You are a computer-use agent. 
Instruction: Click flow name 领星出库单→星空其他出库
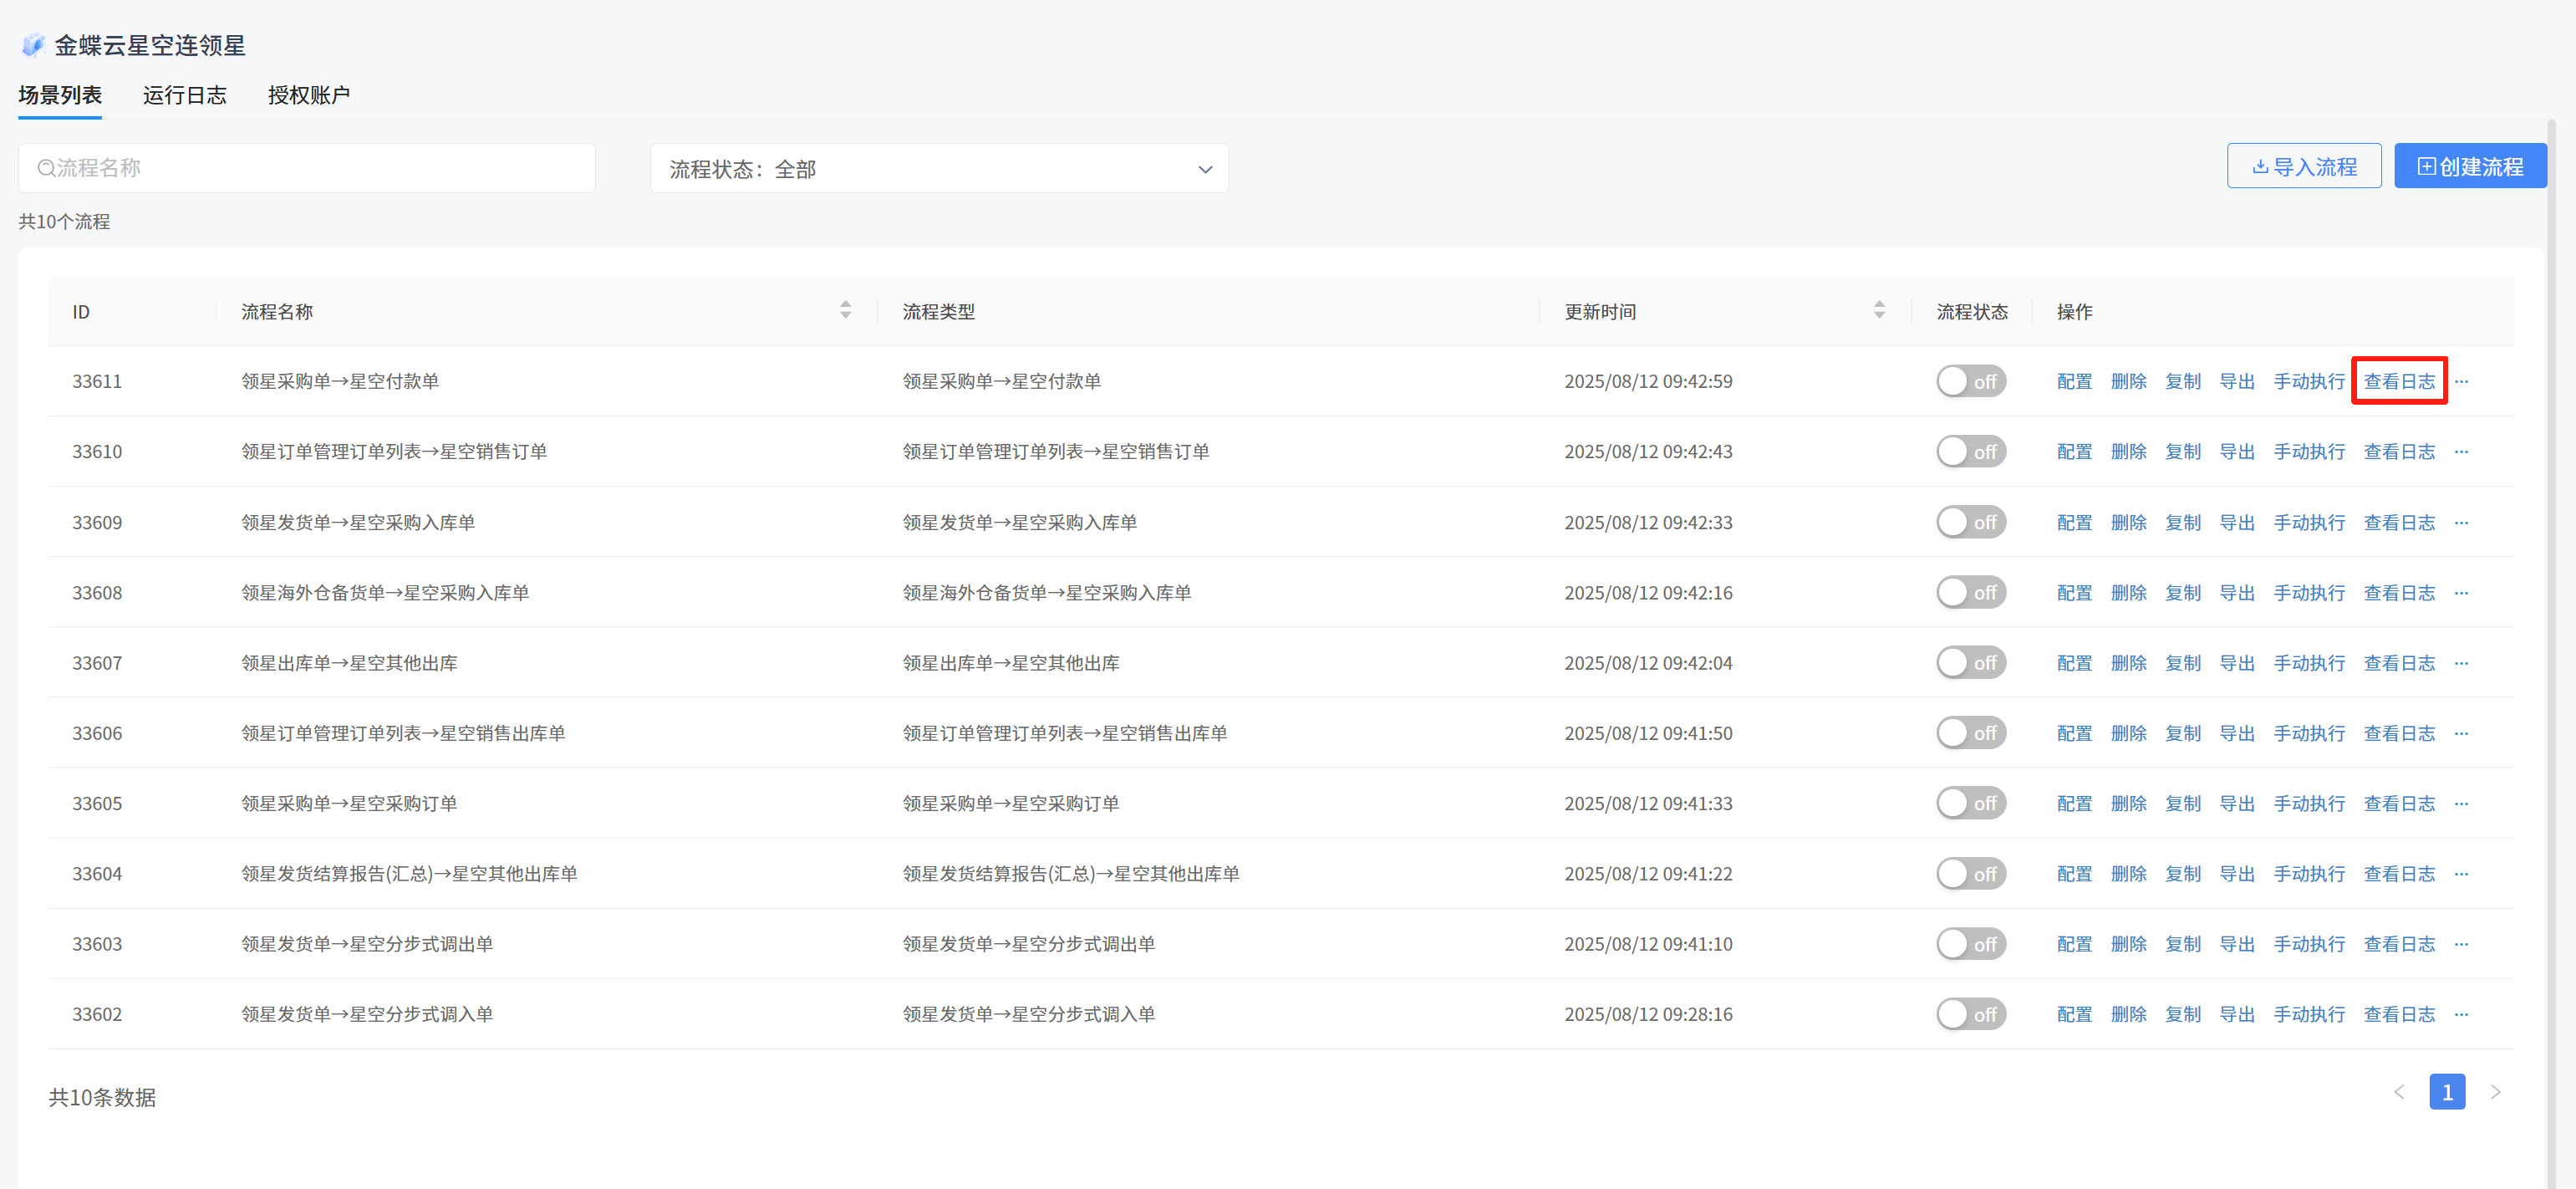pyautogui.click(x=349, y=663)
